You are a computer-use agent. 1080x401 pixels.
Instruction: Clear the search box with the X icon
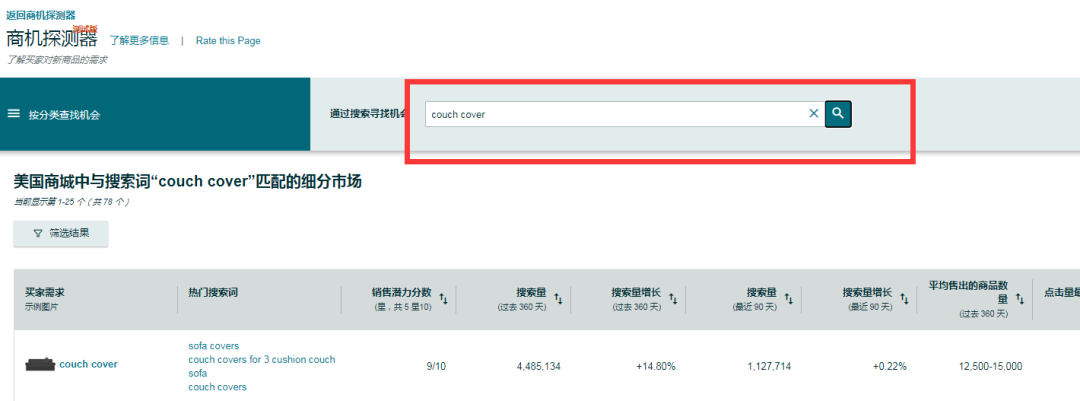pyautogui.click(x=813, y=114)
